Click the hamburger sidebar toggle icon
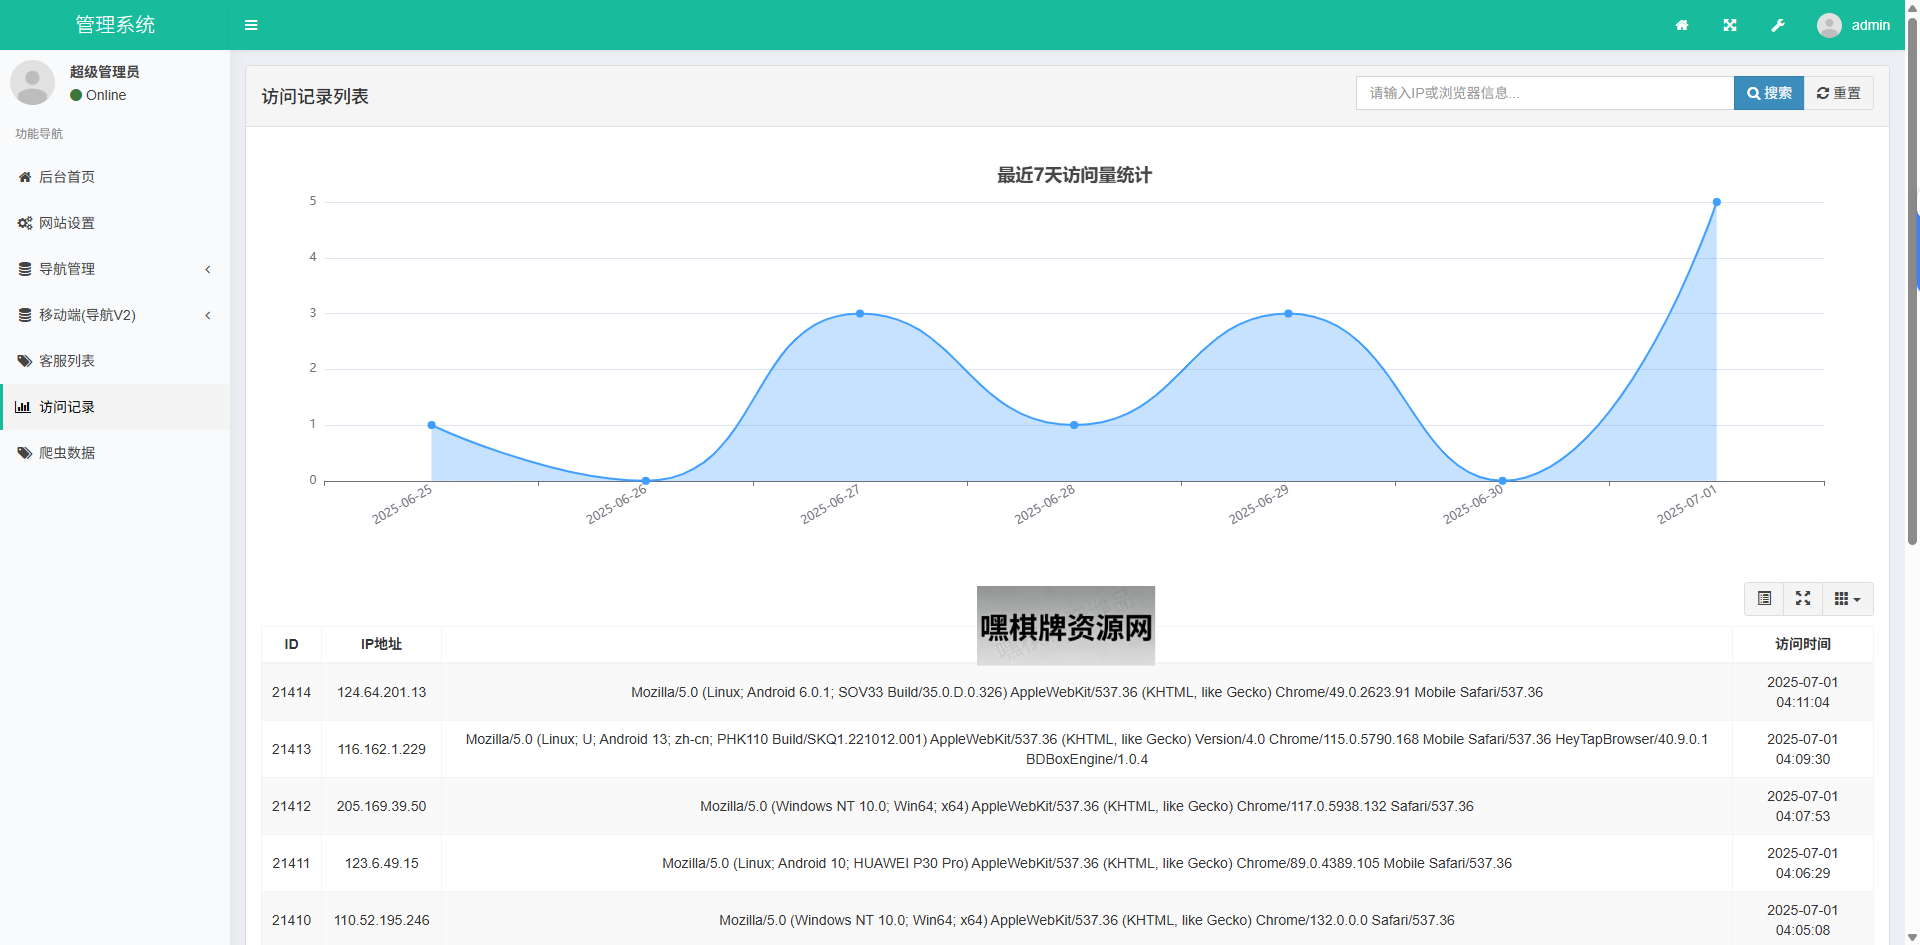Viewport: 1920px width, 945px height. (251, 25)
